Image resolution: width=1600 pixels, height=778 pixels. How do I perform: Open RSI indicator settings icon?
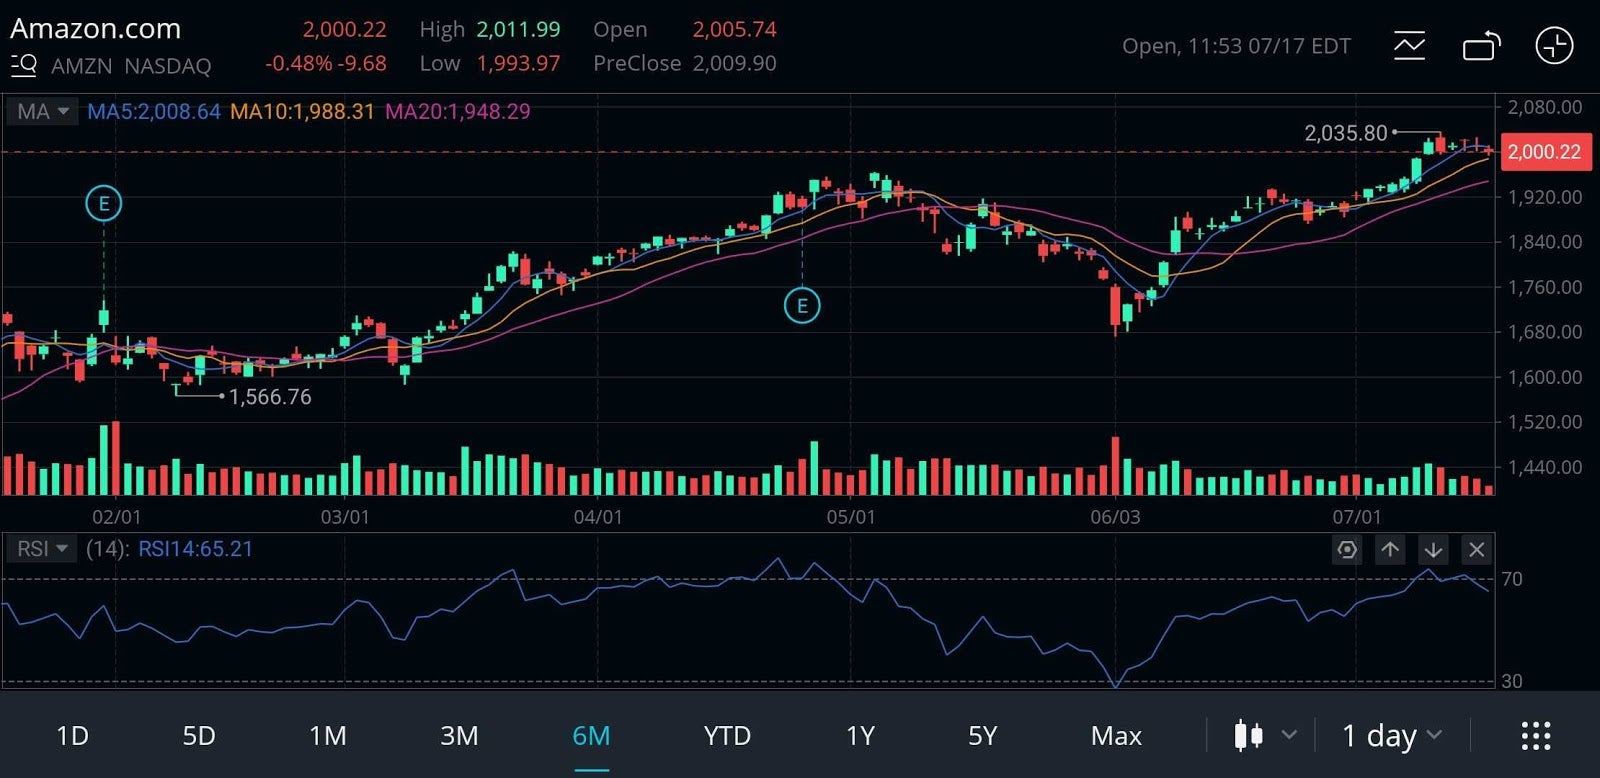point(1347,549)
